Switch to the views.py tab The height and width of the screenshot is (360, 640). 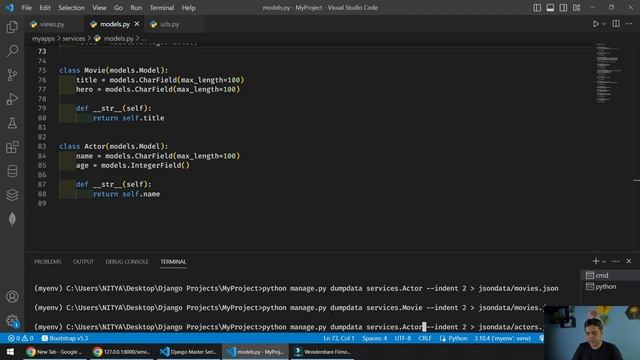(x=53, y=24)
